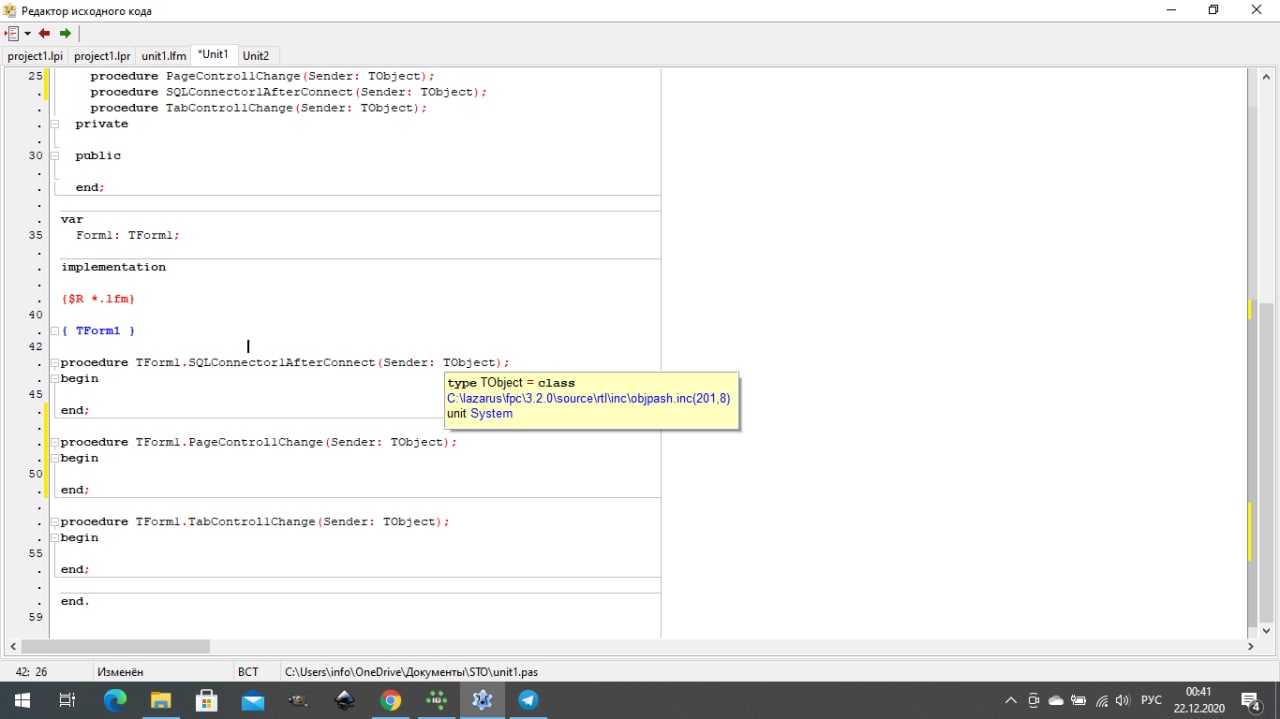The image size is (1280, 719).
Task: Click the vertical scrollbar down arrow
Action: (x=1266, y=630)
